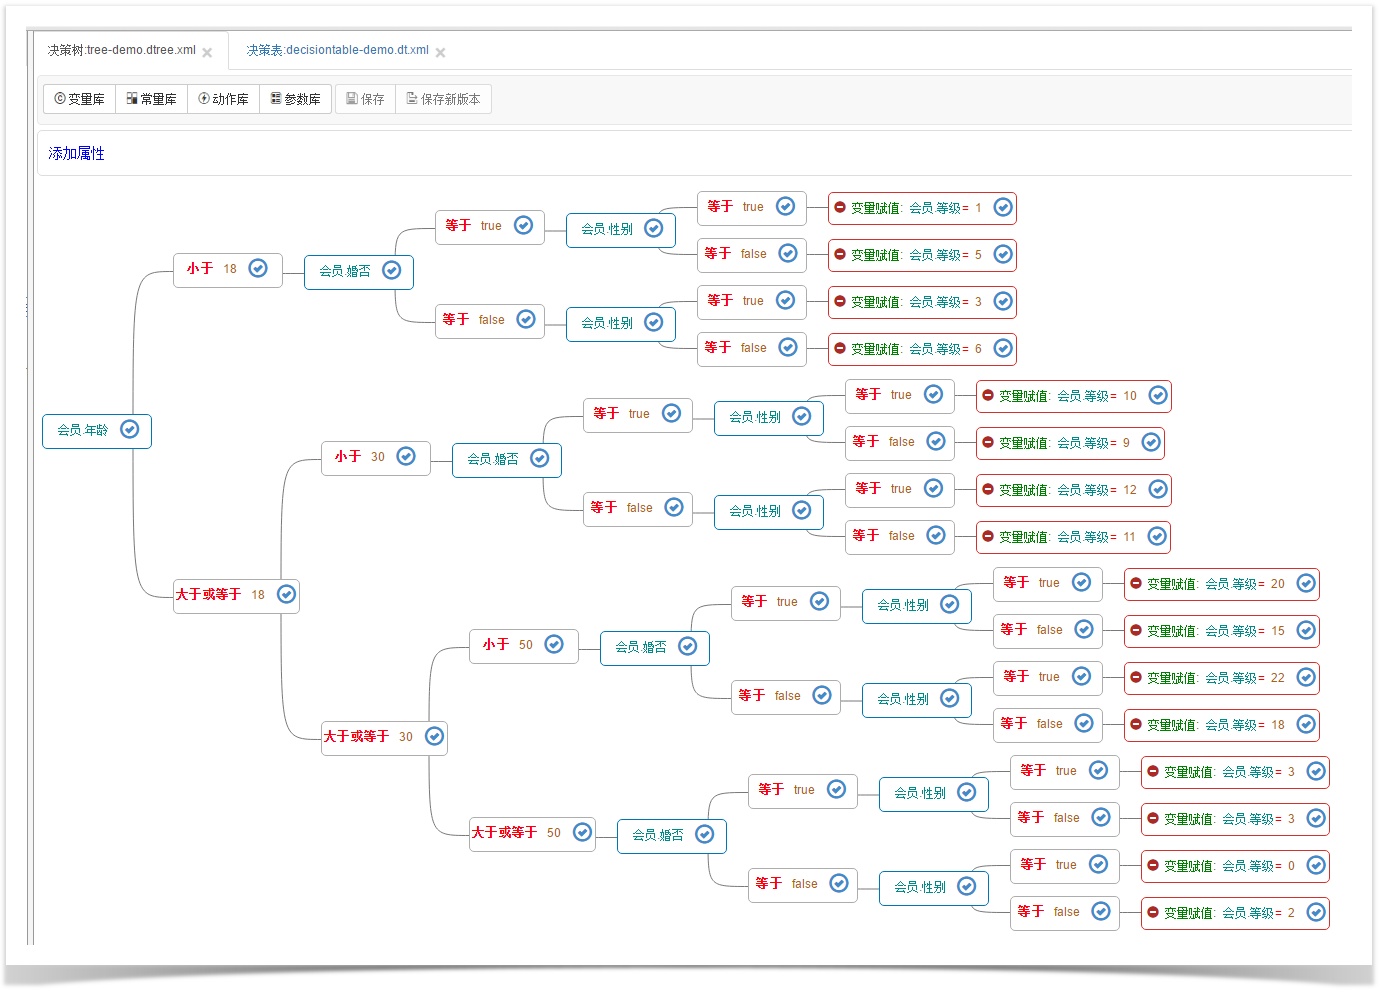Click check icon on 会员.婚否 under 小于 18
This screenshot has width=1386, height=994.
click(392, 270)
